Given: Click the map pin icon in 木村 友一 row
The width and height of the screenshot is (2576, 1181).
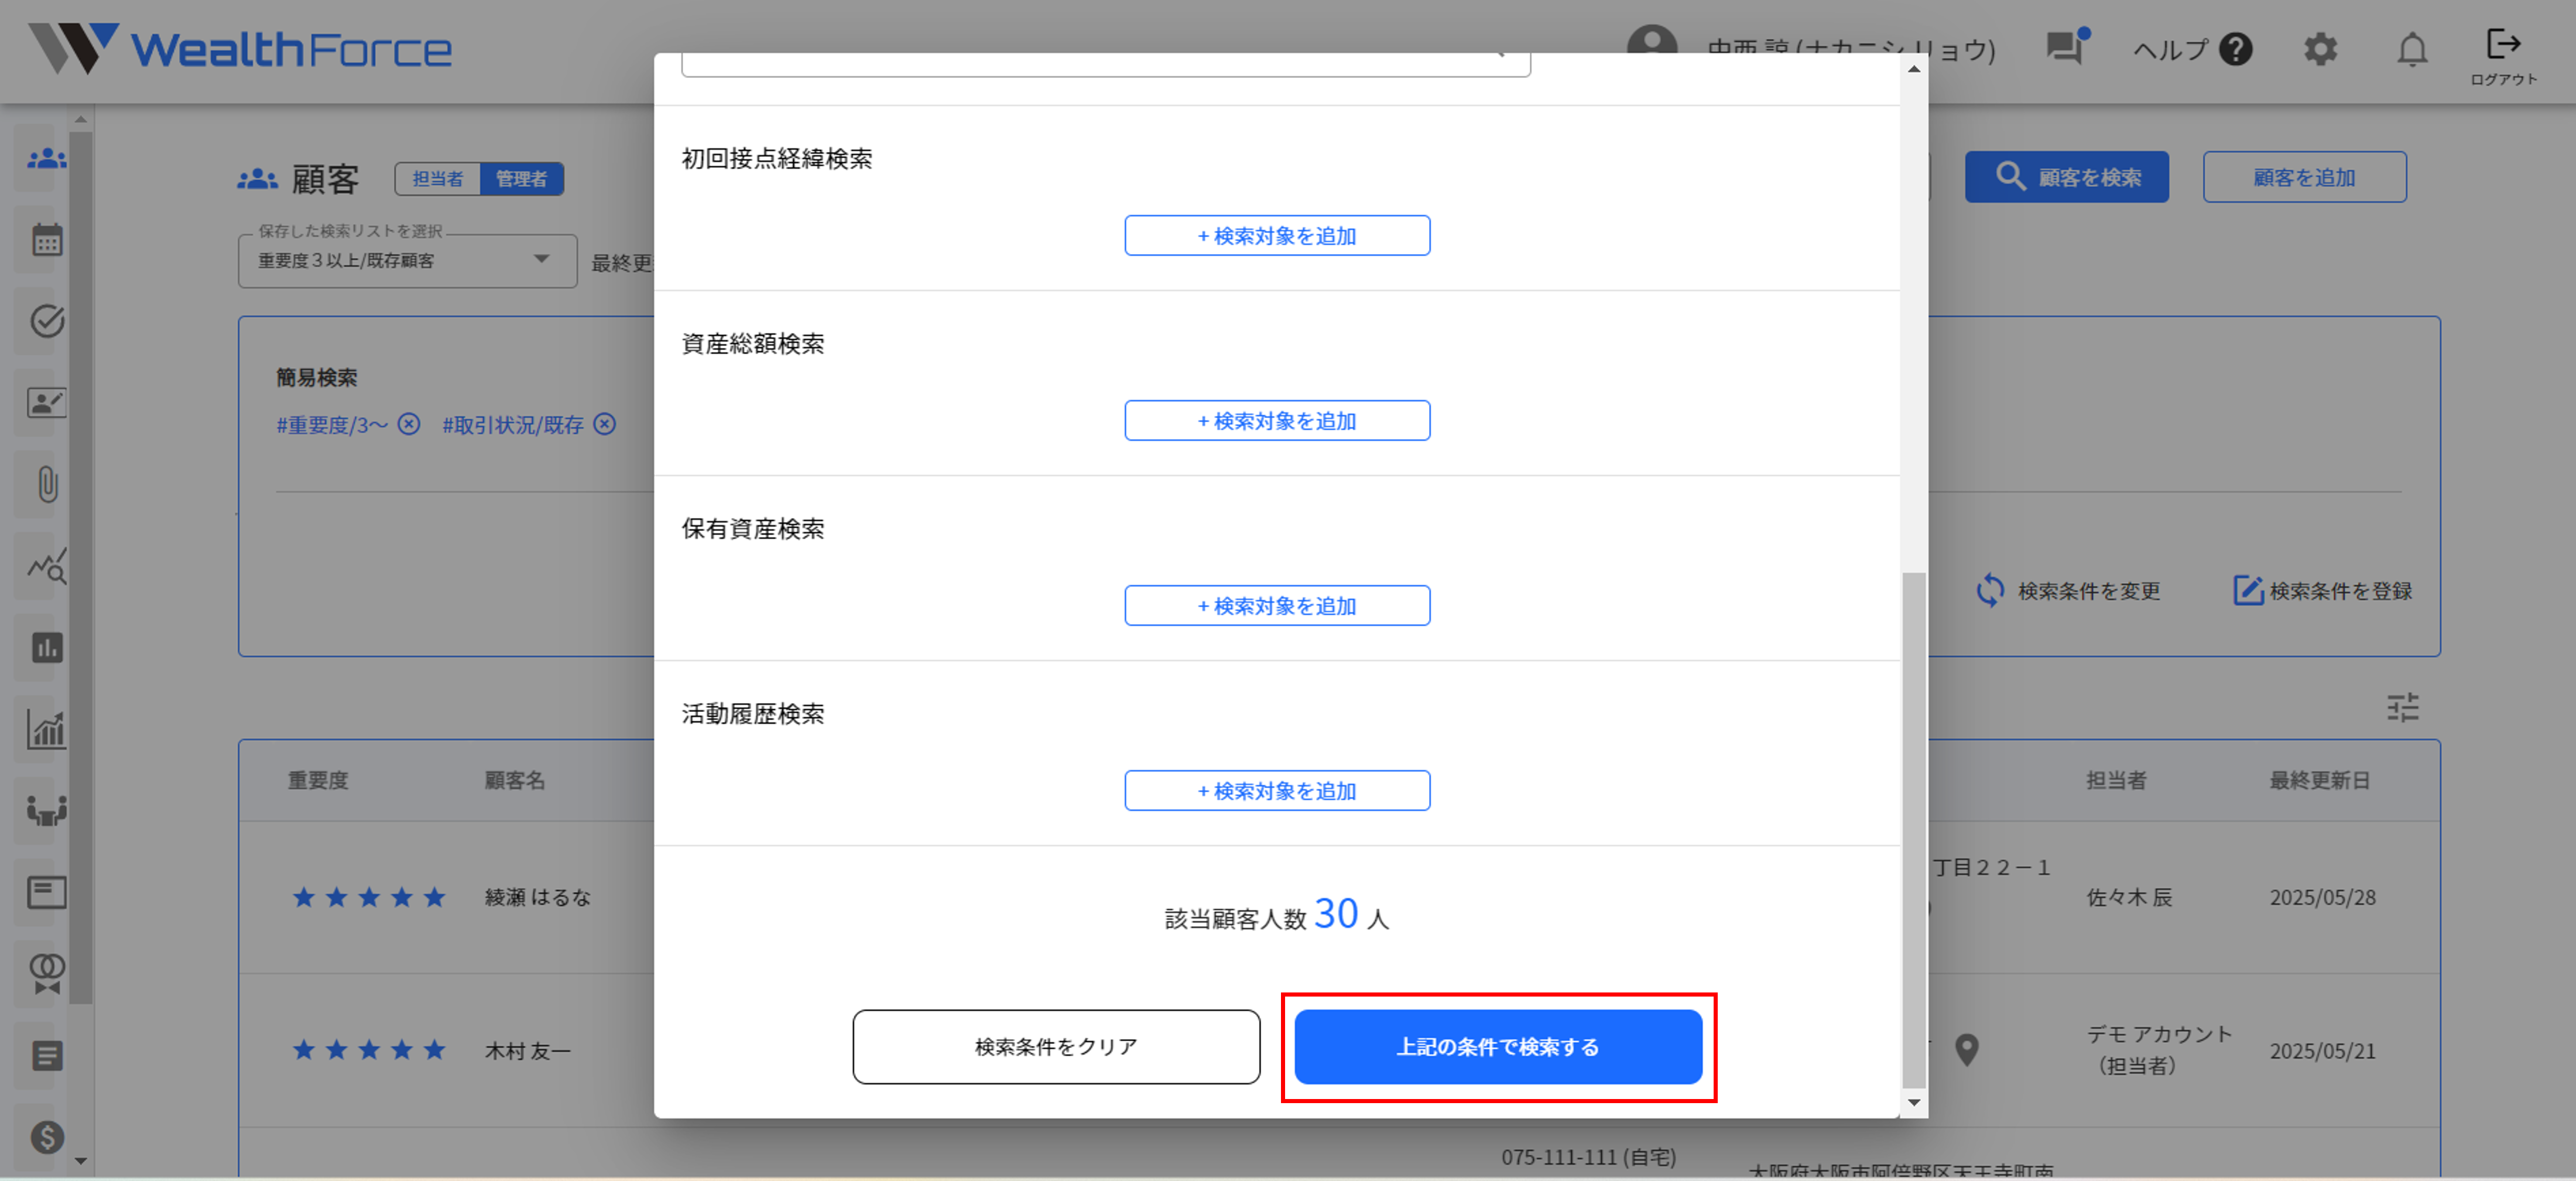Looking at the screenshot, I should (1966, 1049).
